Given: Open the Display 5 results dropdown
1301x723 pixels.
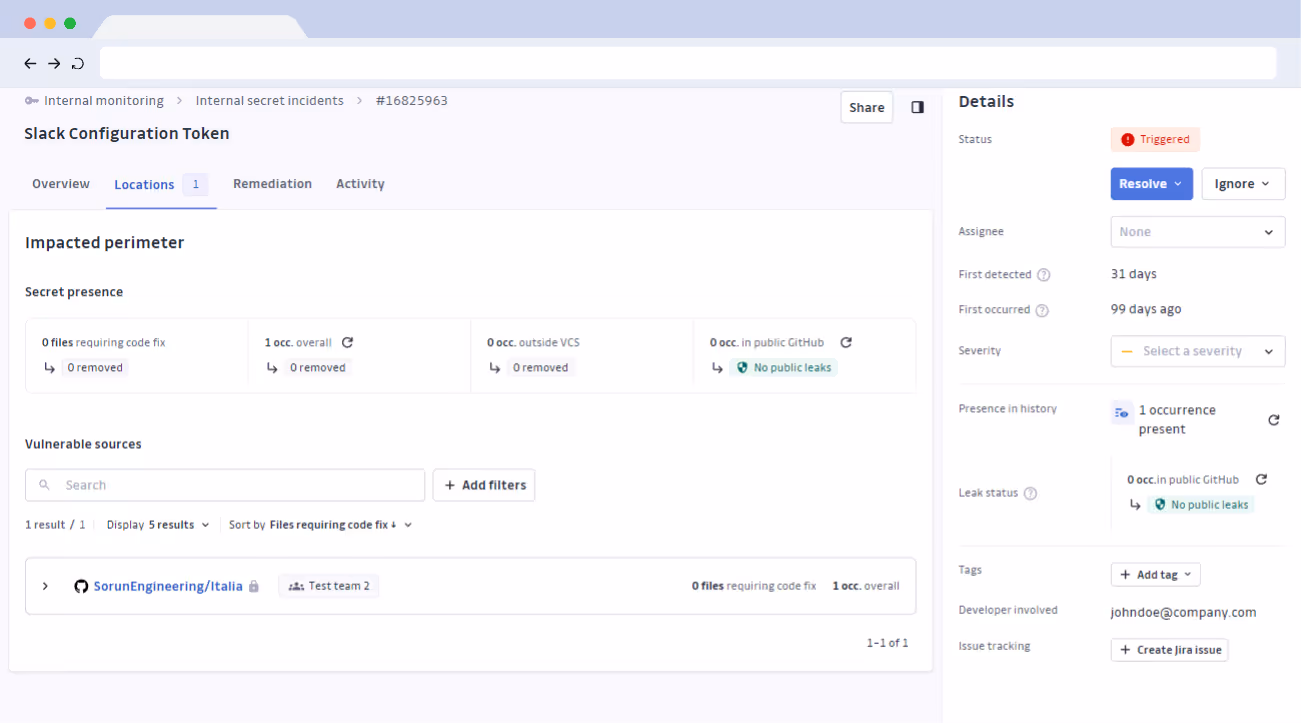Looking at the screenshot, I should tap(159, 525).
